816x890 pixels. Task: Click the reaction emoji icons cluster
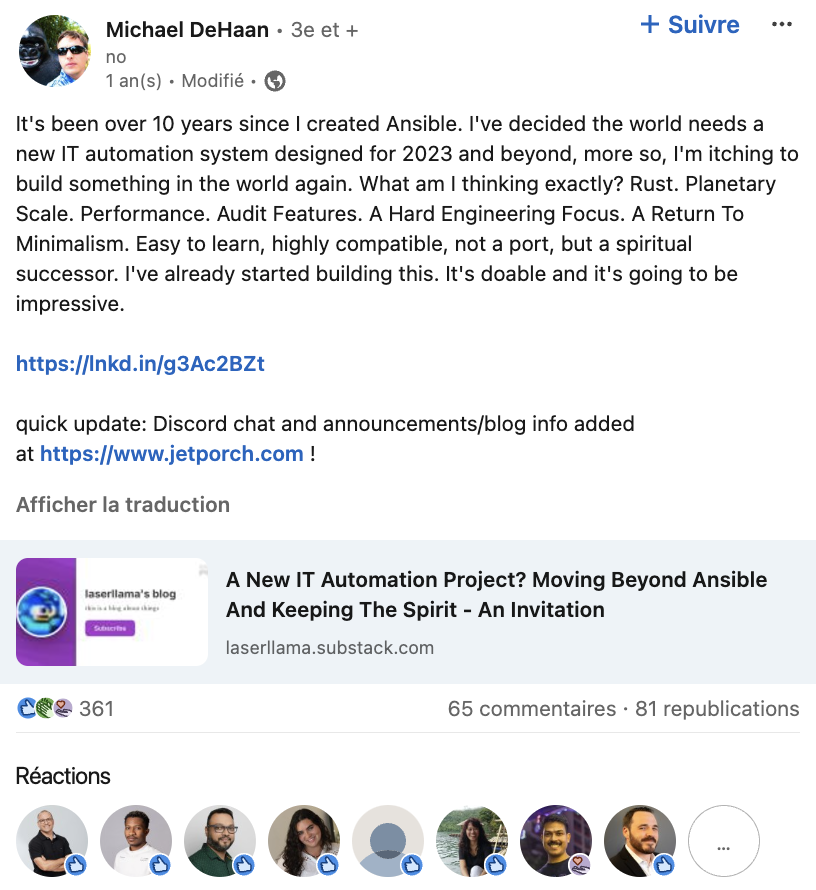click(x=45, y=709)
